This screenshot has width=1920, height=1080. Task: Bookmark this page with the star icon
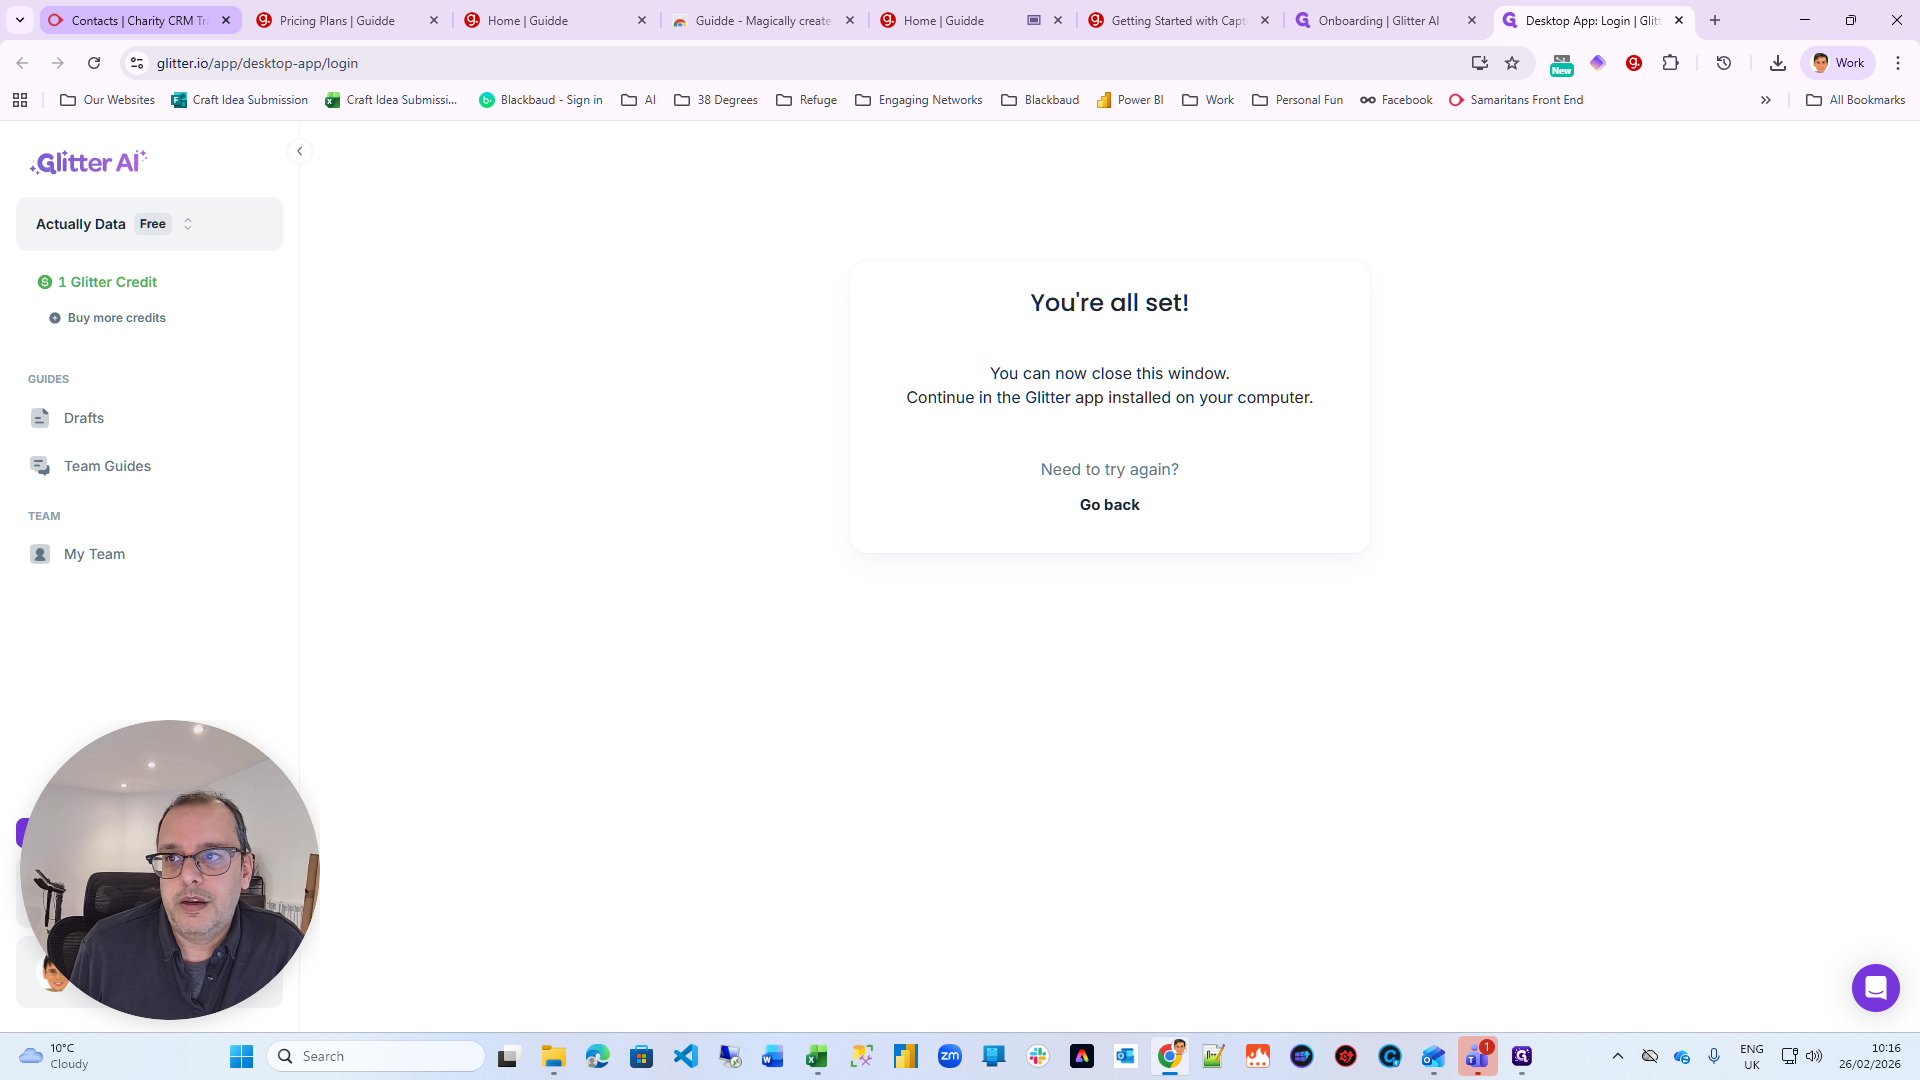pyautogui.click(x=1512, y=63)
